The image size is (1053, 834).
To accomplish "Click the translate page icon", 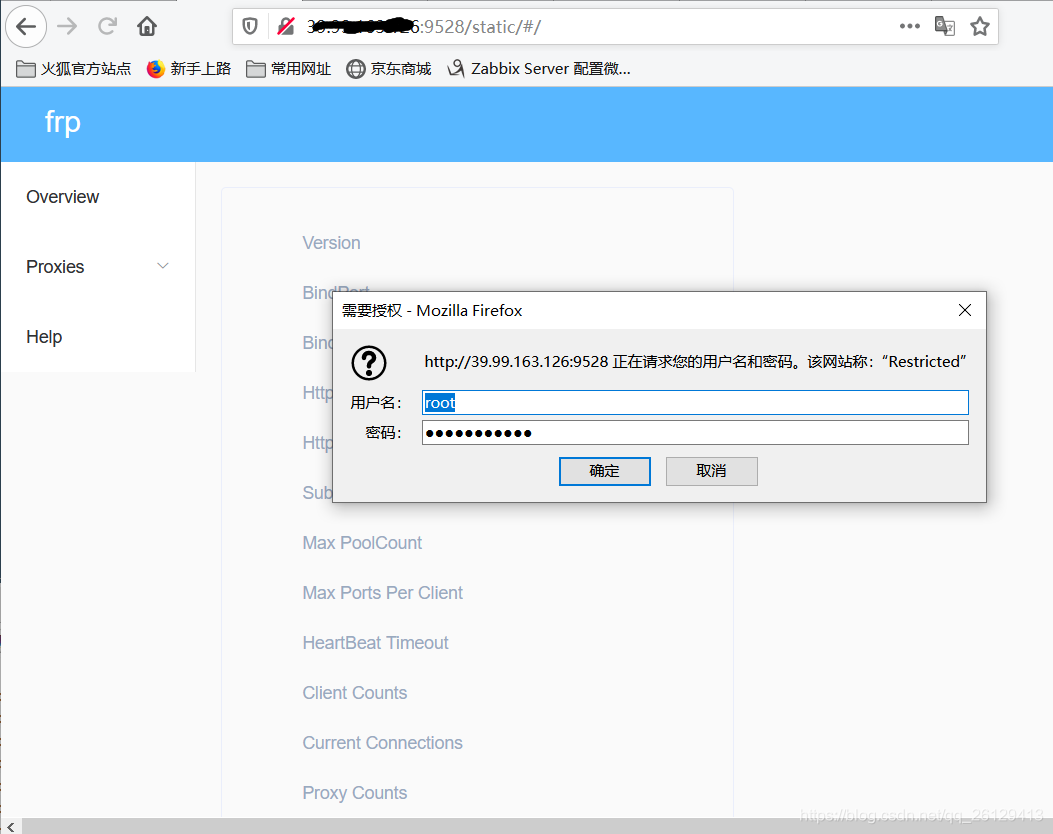I will (945, 26).
